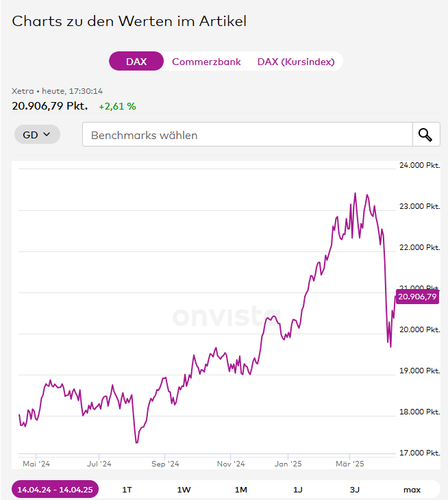Viewport: 448px width, 500px height.
Task: Click the magenta DAX chart line peak
Action: [355, 193]
